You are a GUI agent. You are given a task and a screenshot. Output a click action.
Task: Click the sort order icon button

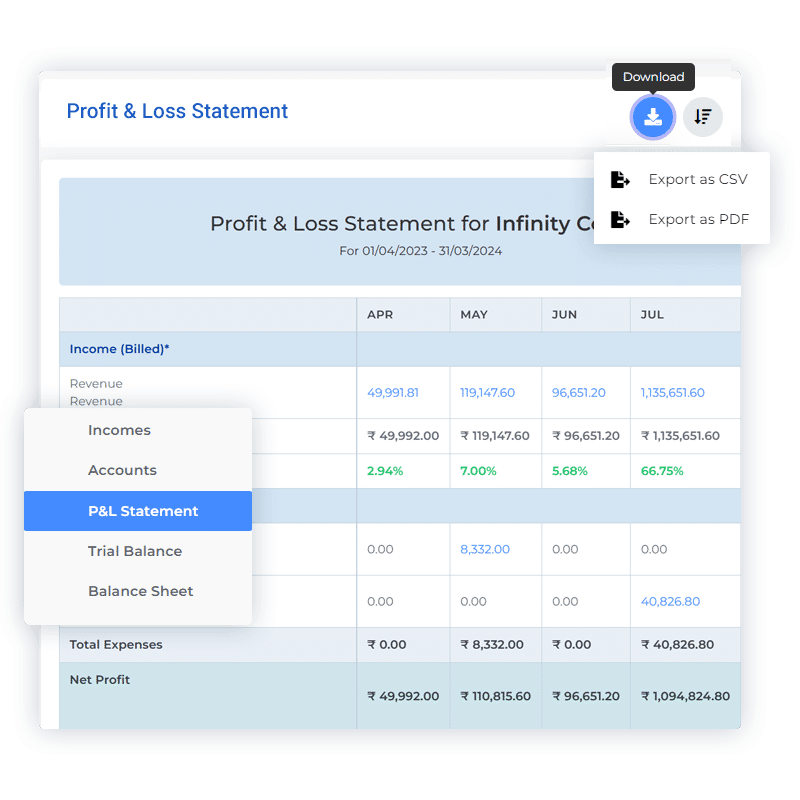point(703,117)
